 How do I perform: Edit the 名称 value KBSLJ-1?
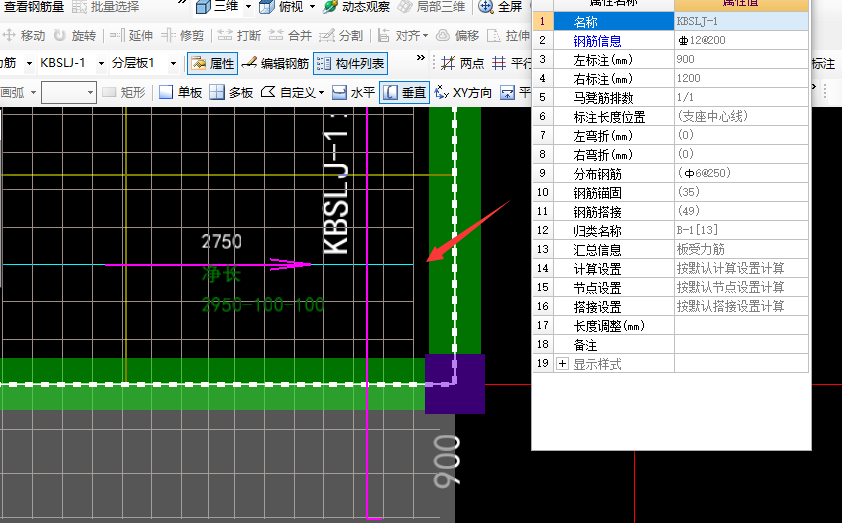741,21
